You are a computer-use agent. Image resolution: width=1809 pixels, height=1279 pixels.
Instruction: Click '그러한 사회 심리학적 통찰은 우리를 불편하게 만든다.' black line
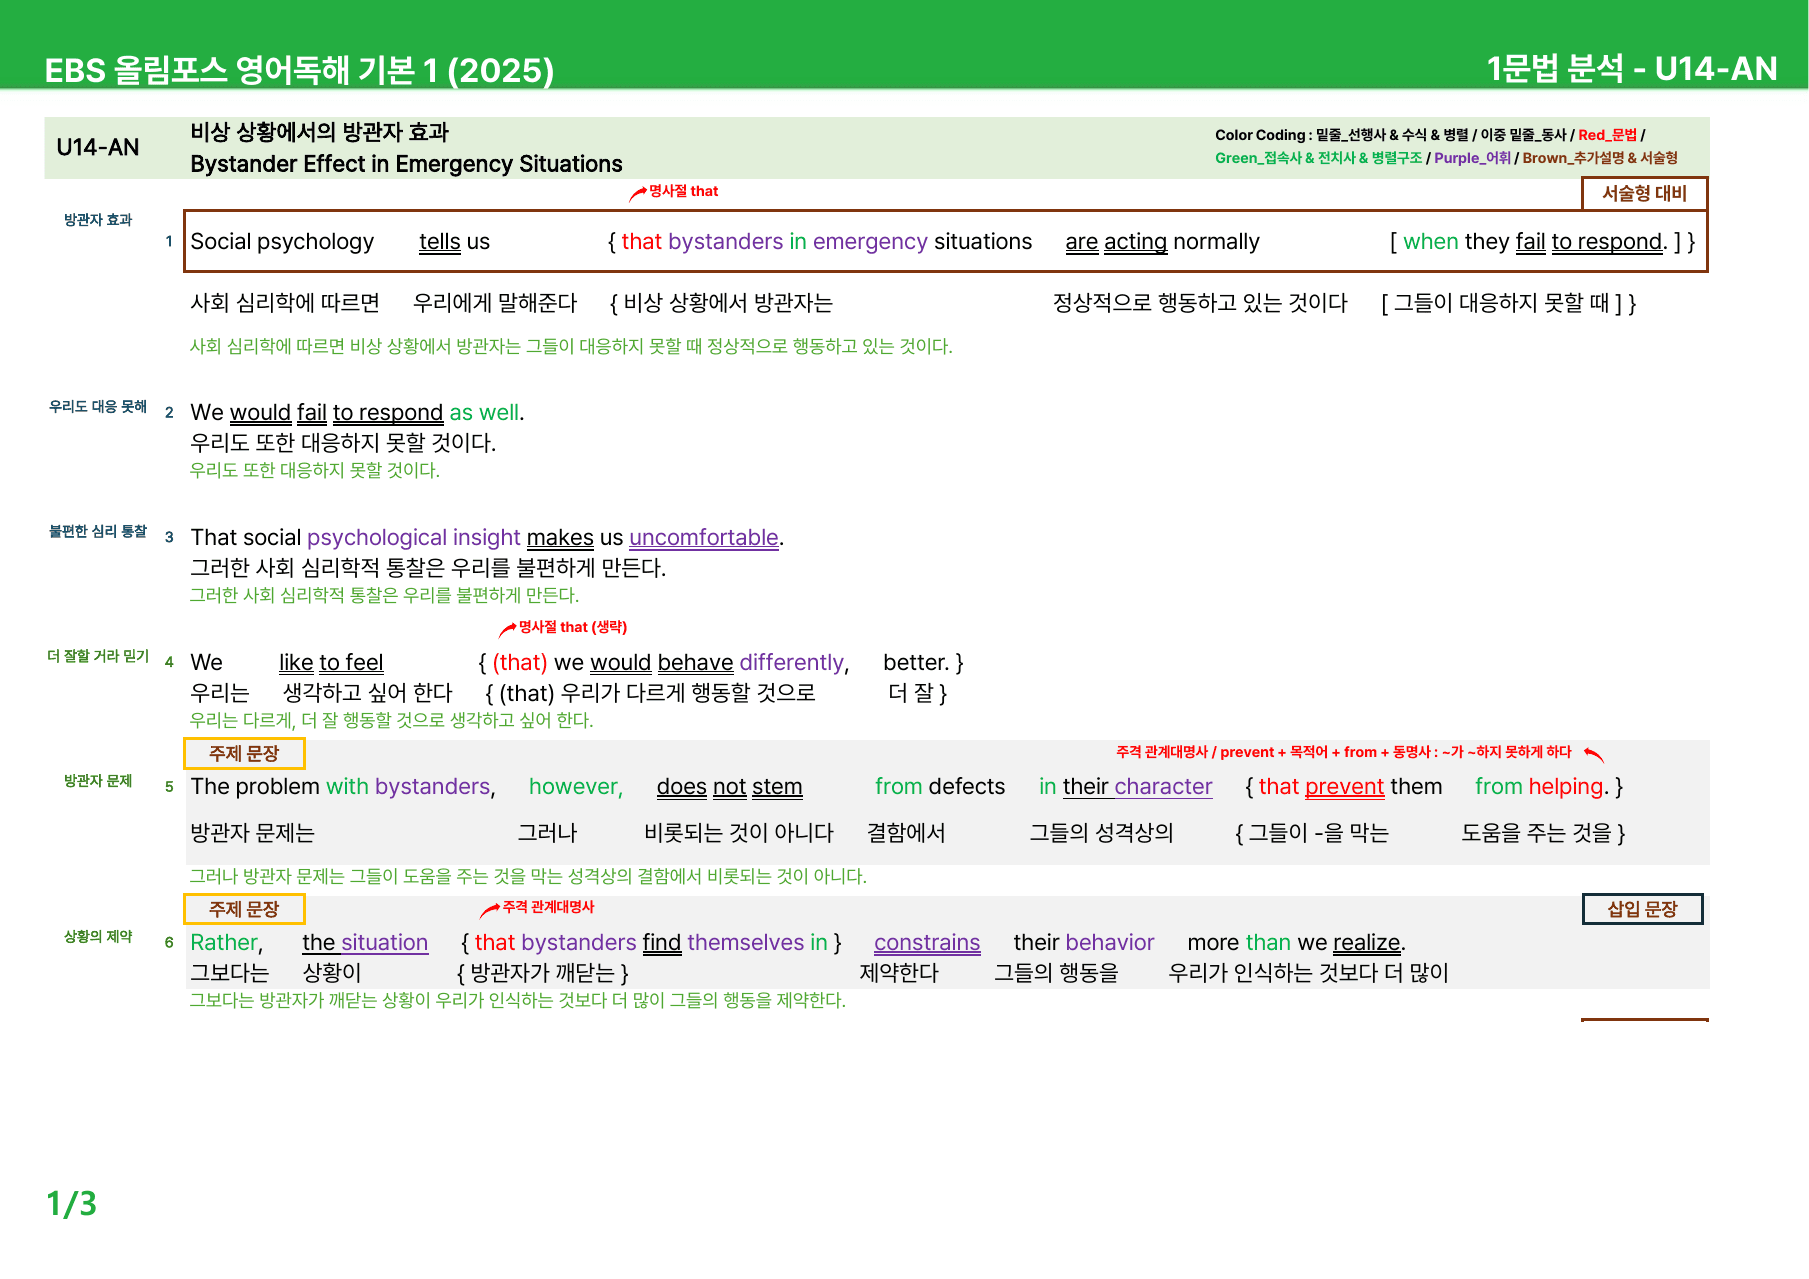[x=428, y=568]
